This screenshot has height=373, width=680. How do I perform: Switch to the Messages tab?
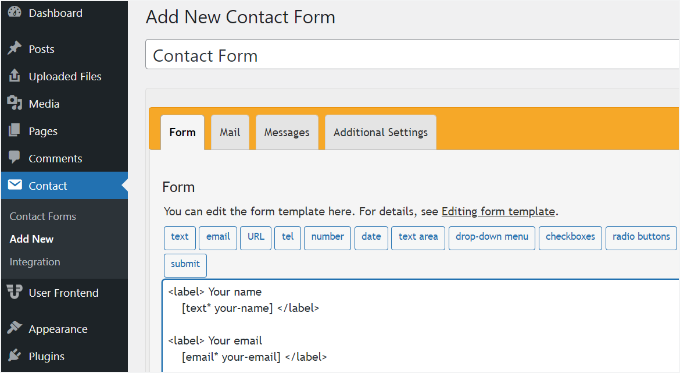click(x=287, y=132)
